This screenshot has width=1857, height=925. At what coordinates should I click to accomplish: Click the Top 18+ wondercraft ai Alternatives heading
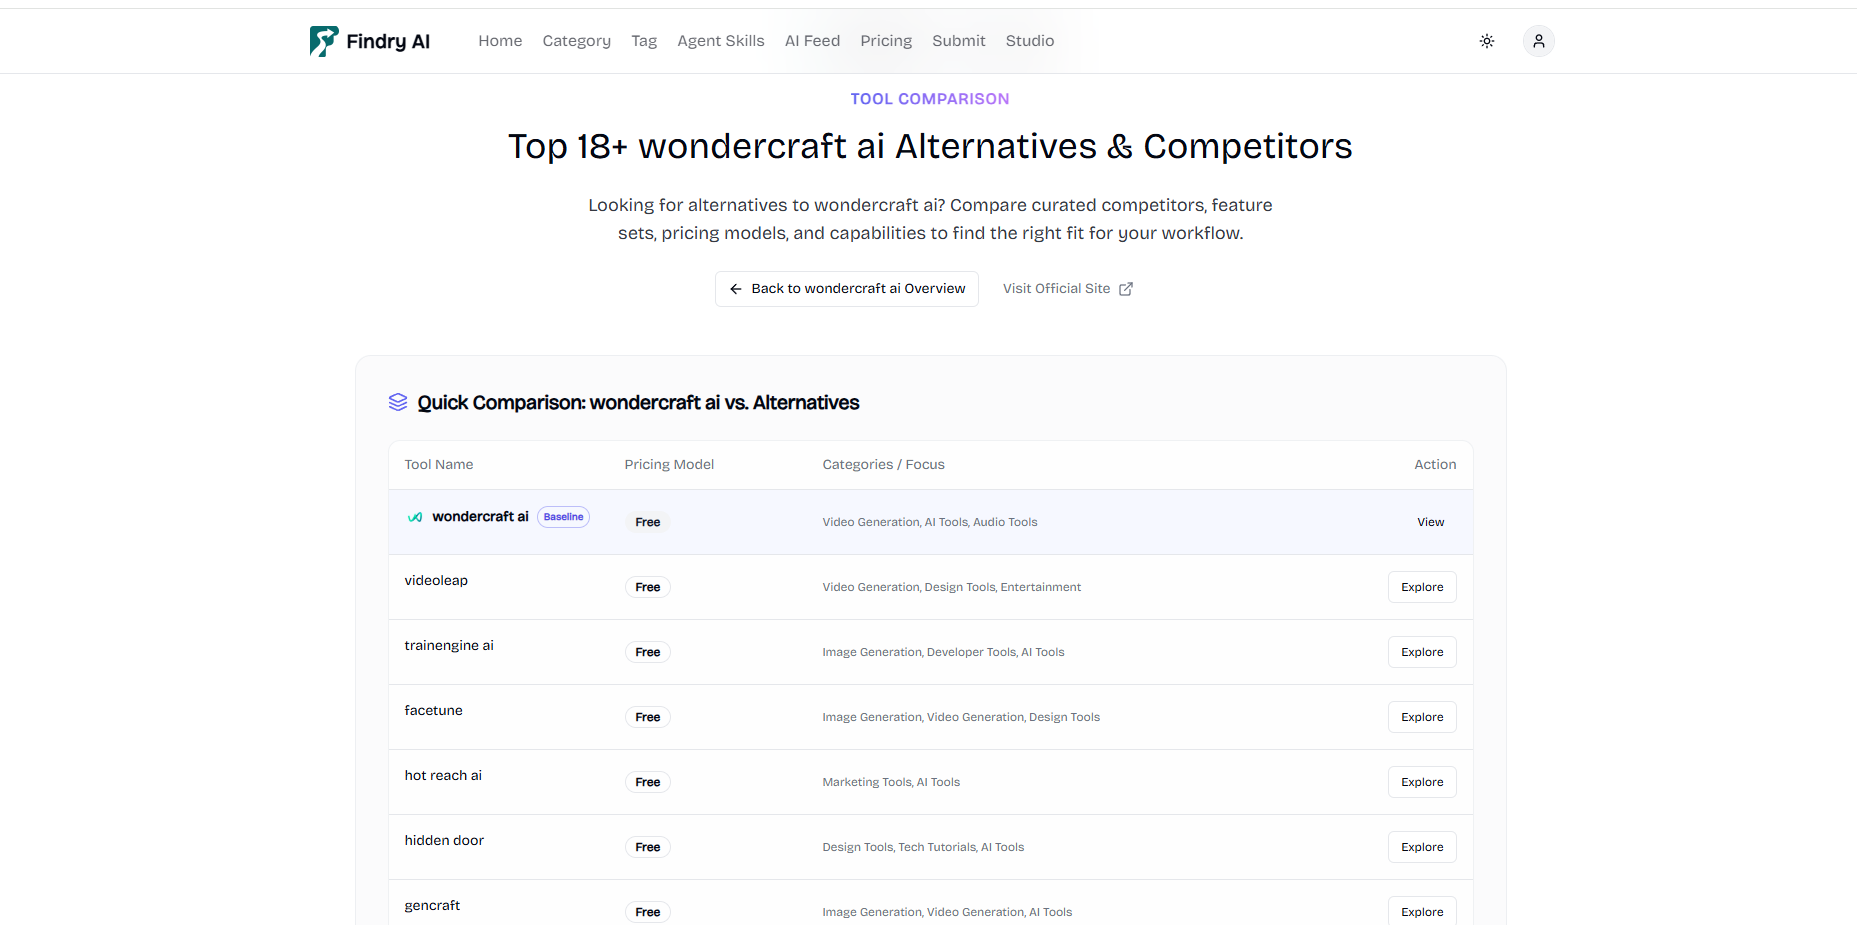pyautogui.click(x=930, y=147)
